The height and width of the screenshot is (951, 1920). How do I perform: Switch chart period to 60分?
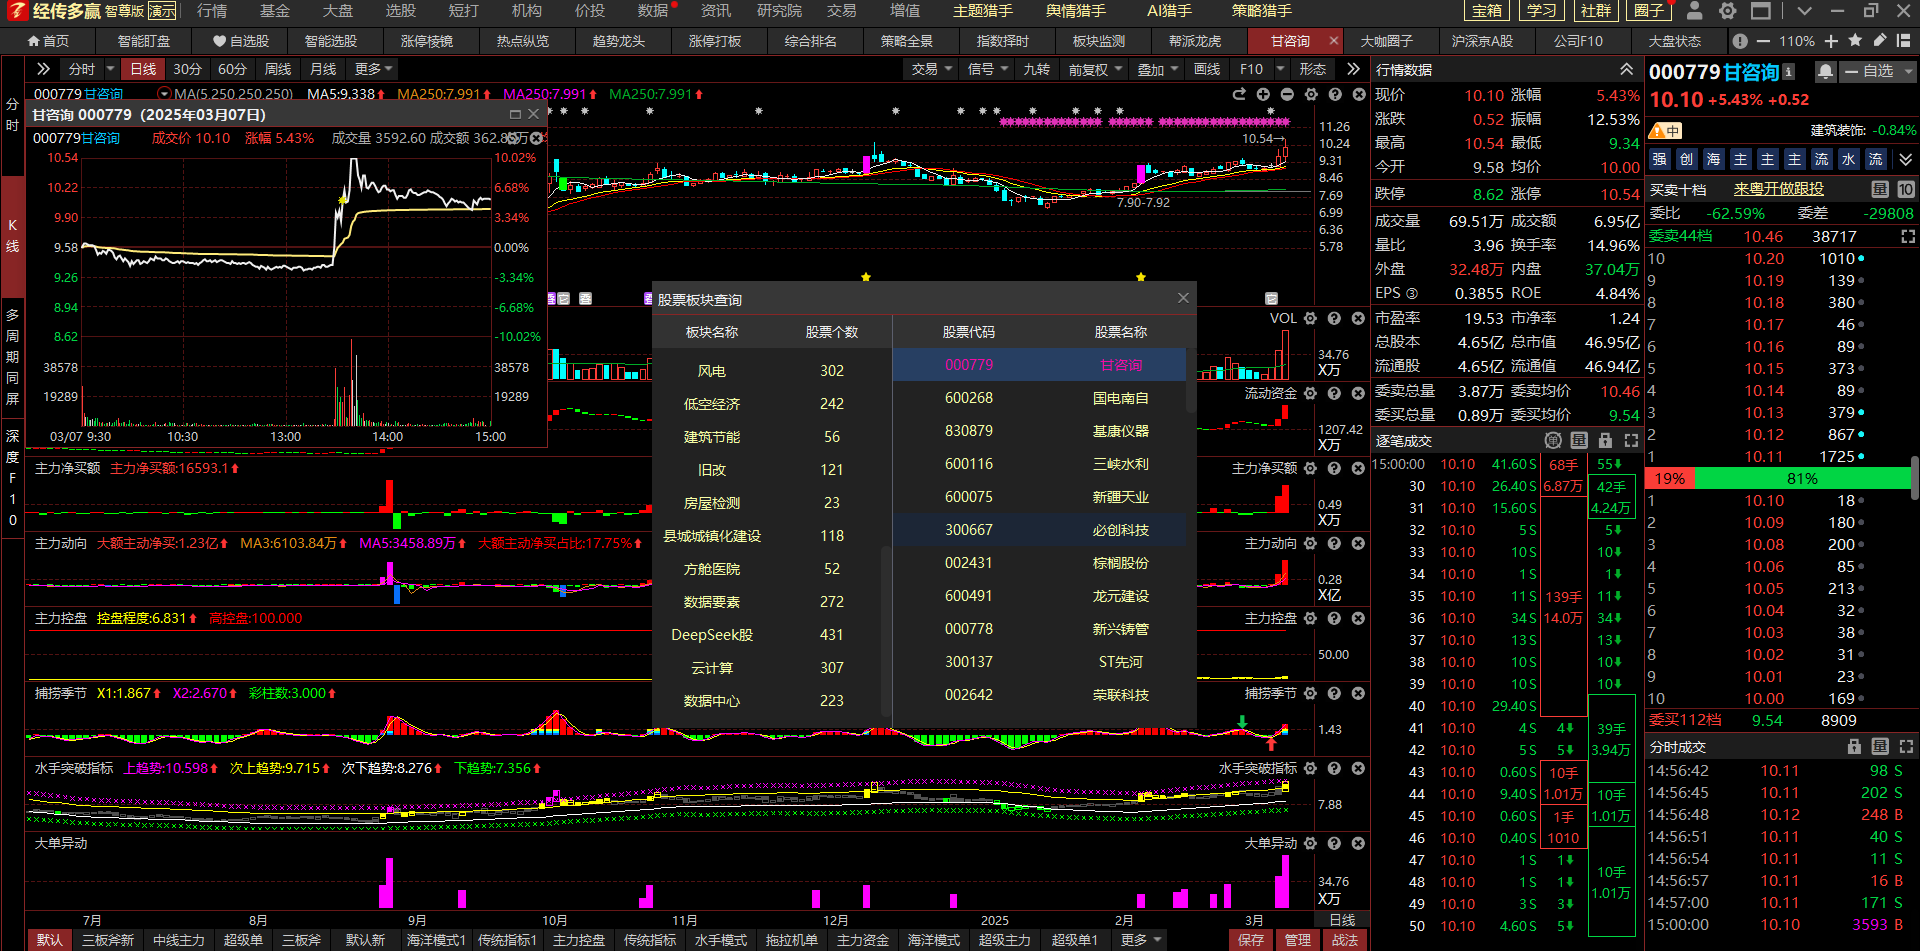point(232,69)
